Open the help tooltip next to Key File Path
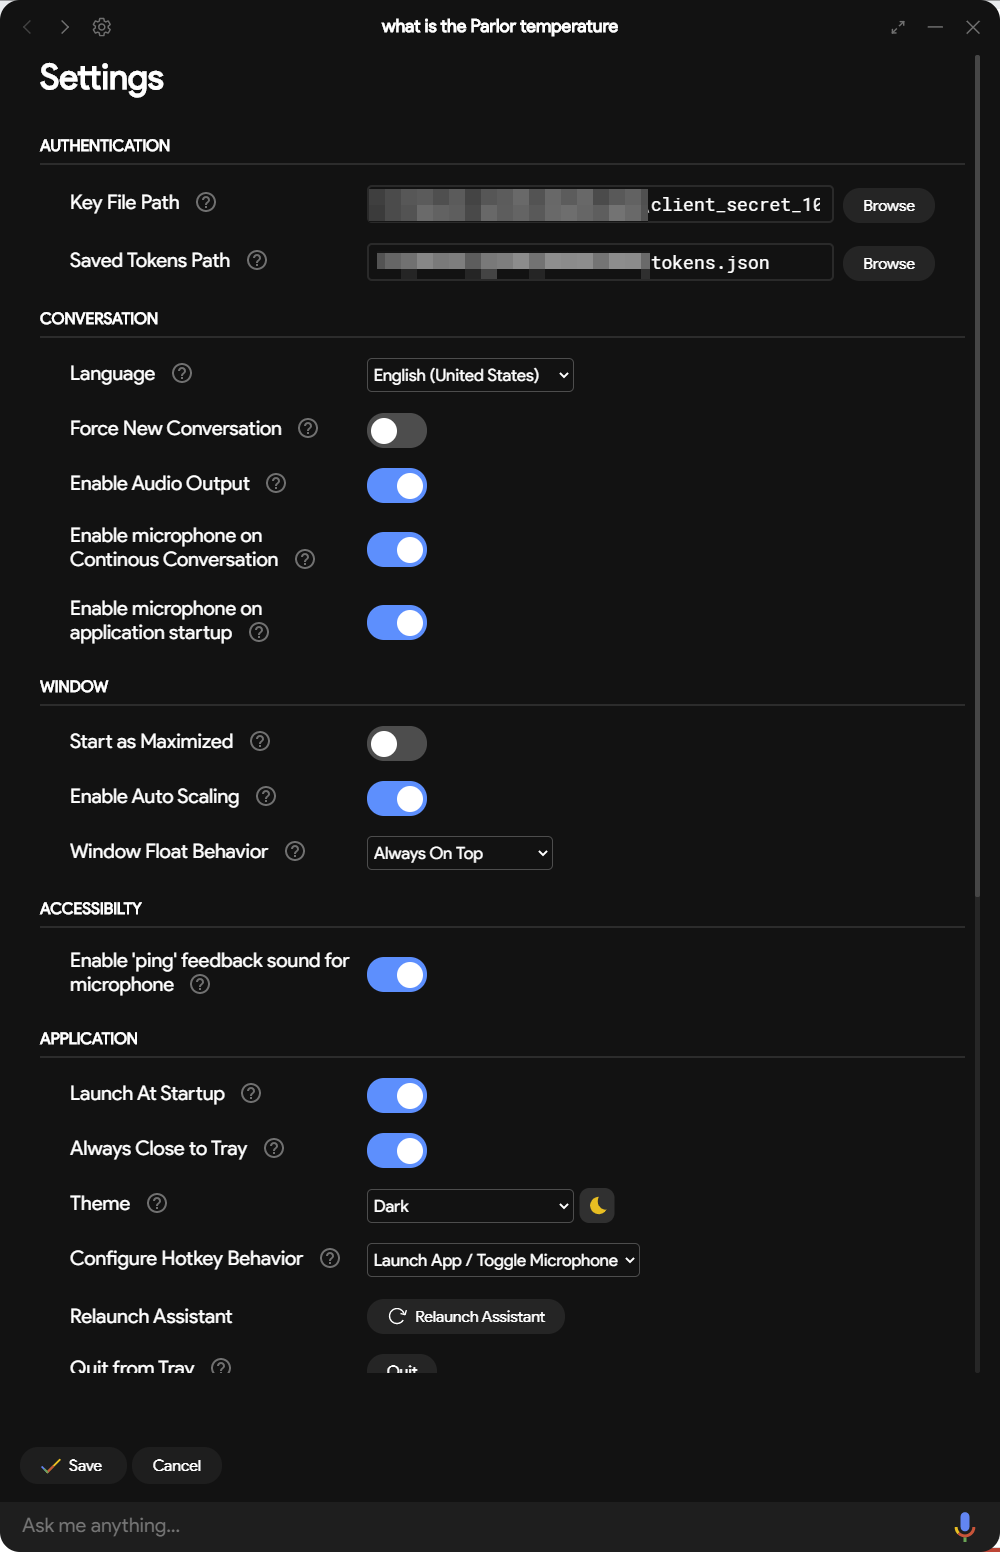 206,202
